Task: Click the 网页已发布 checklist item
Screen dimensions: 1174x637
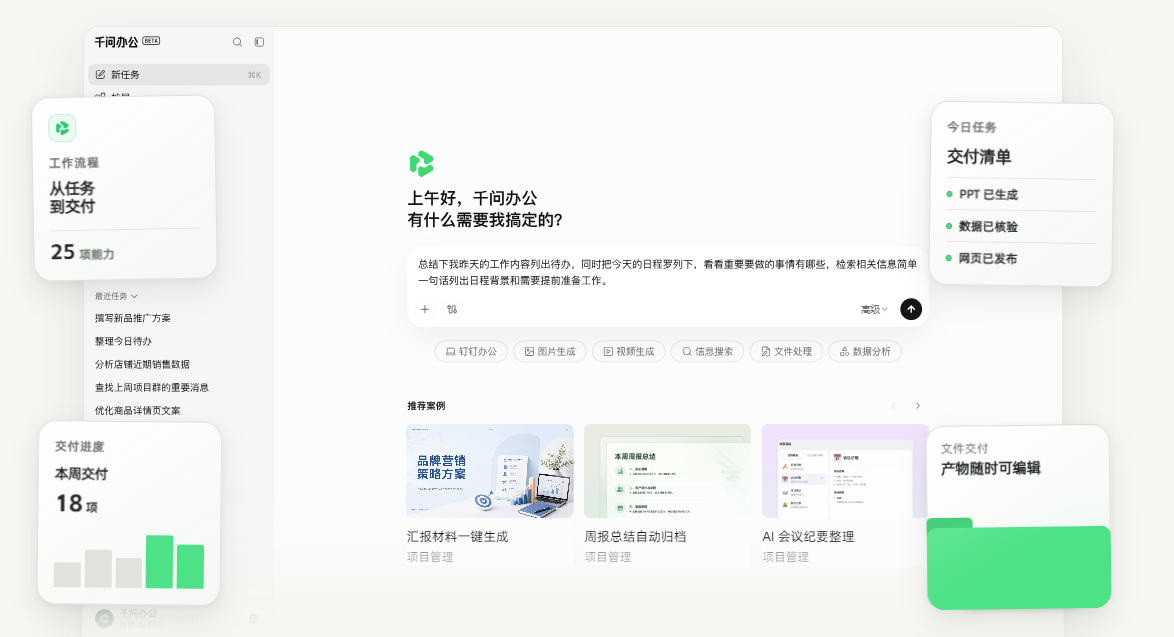Action: 982,258
